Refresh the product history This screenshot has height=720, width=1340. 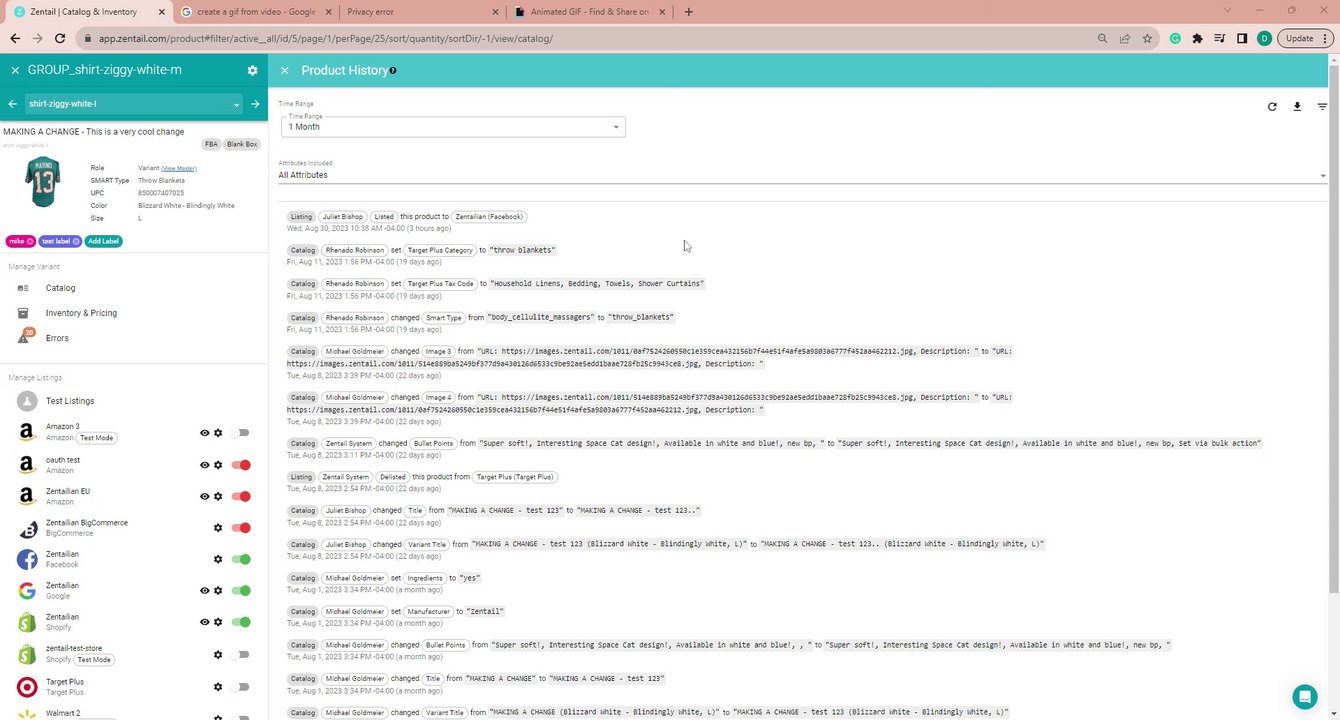(x=1272, y=106)
